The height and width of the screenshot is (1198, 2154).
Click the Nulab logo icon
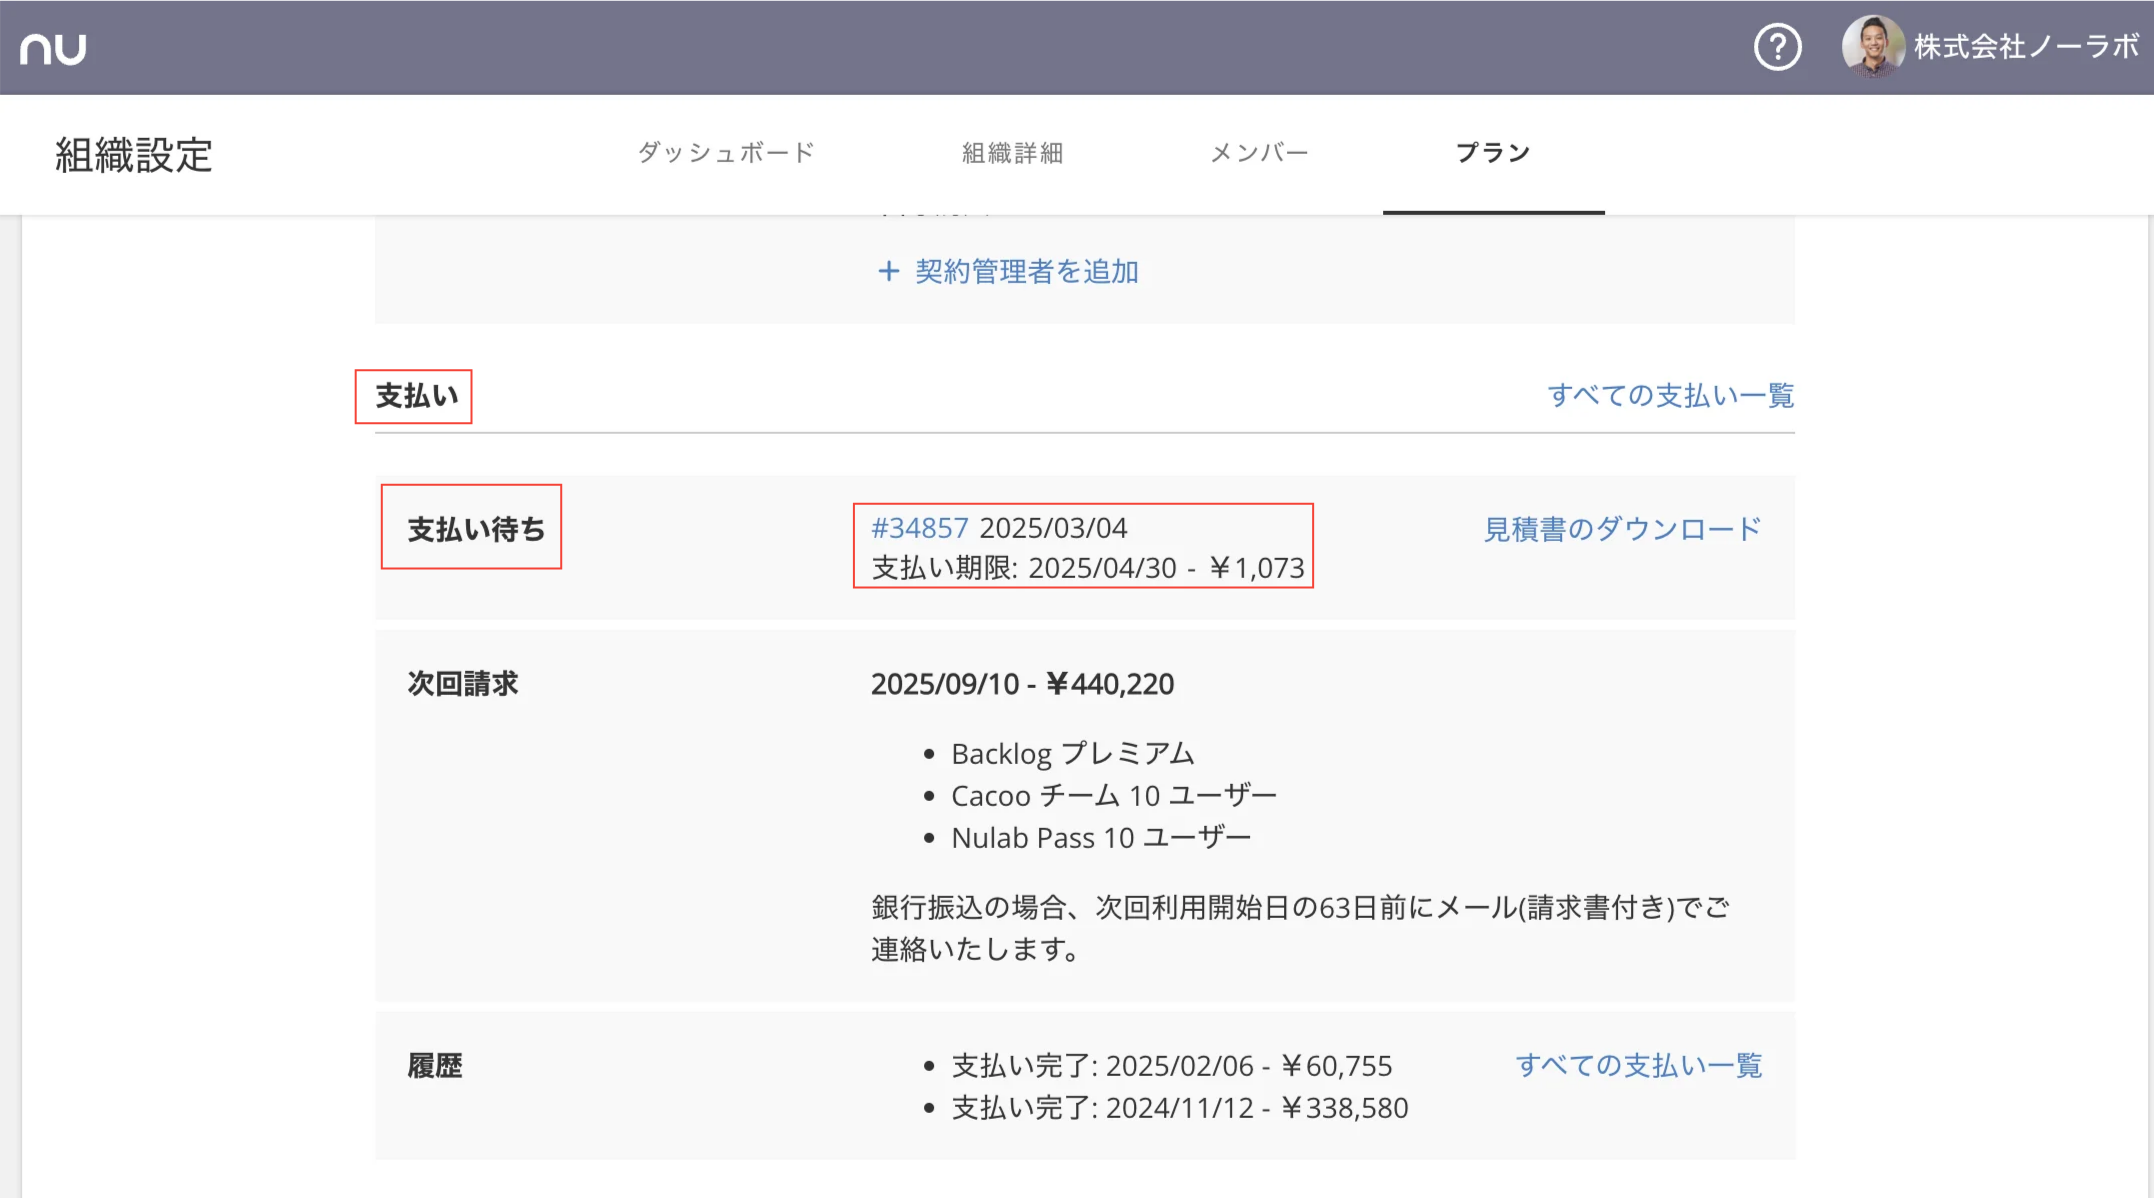(x=53, y=48)
